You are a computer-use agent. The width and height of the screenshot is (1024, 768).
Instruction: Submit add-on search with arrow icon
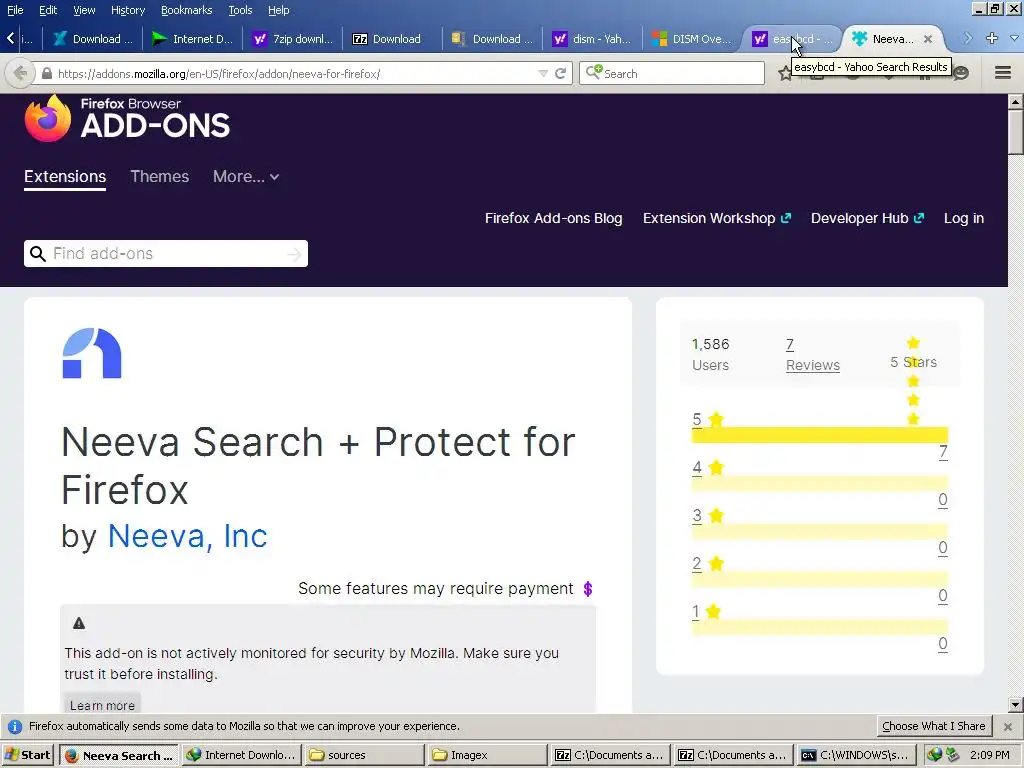[295, 254]
